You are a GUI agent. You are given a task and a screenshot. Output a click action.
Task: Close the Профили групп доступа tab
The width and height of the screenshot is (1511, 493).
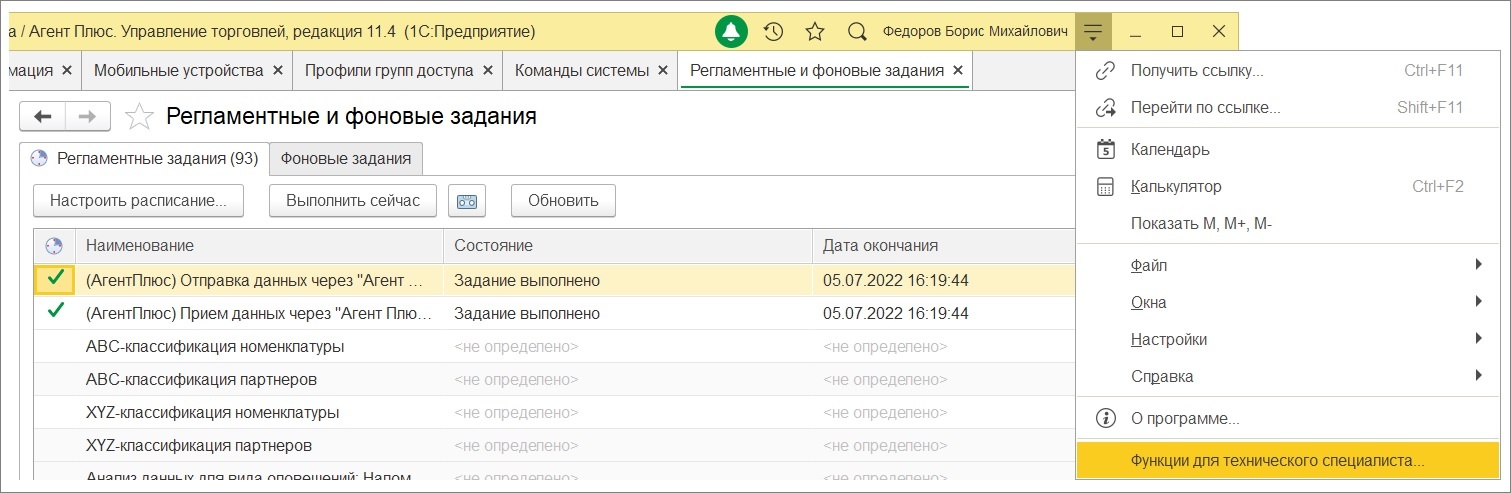[x=487, y=71]
